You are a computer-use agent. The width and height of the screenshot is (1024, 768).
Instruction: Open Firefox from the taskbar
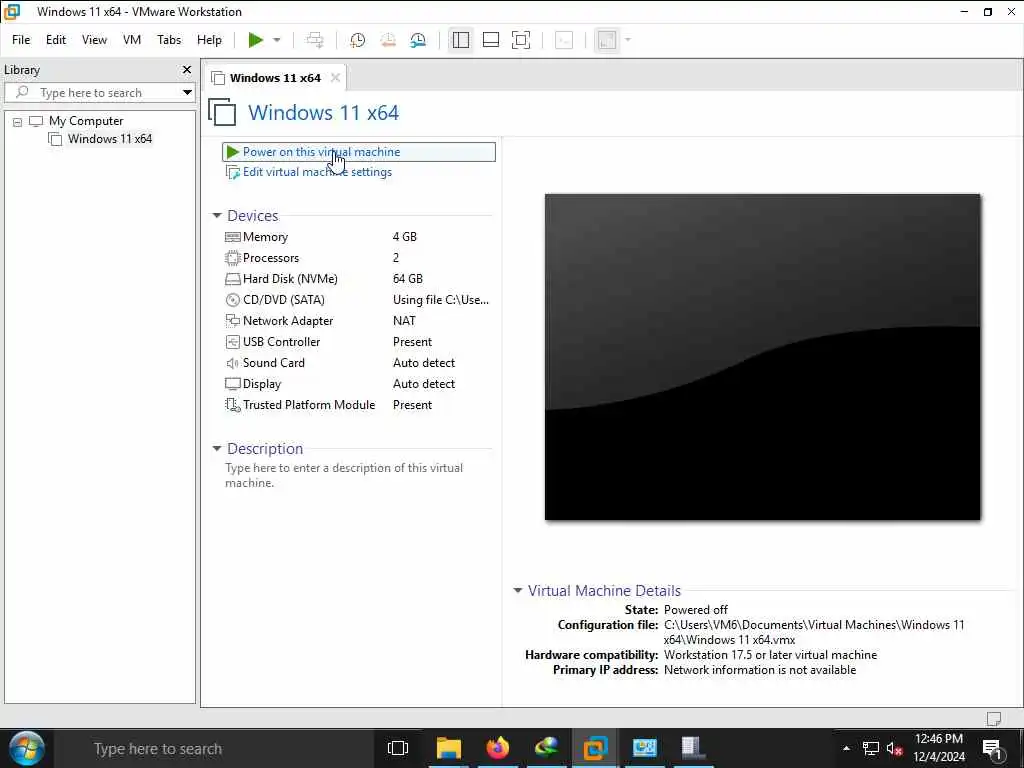click(498, 748)
